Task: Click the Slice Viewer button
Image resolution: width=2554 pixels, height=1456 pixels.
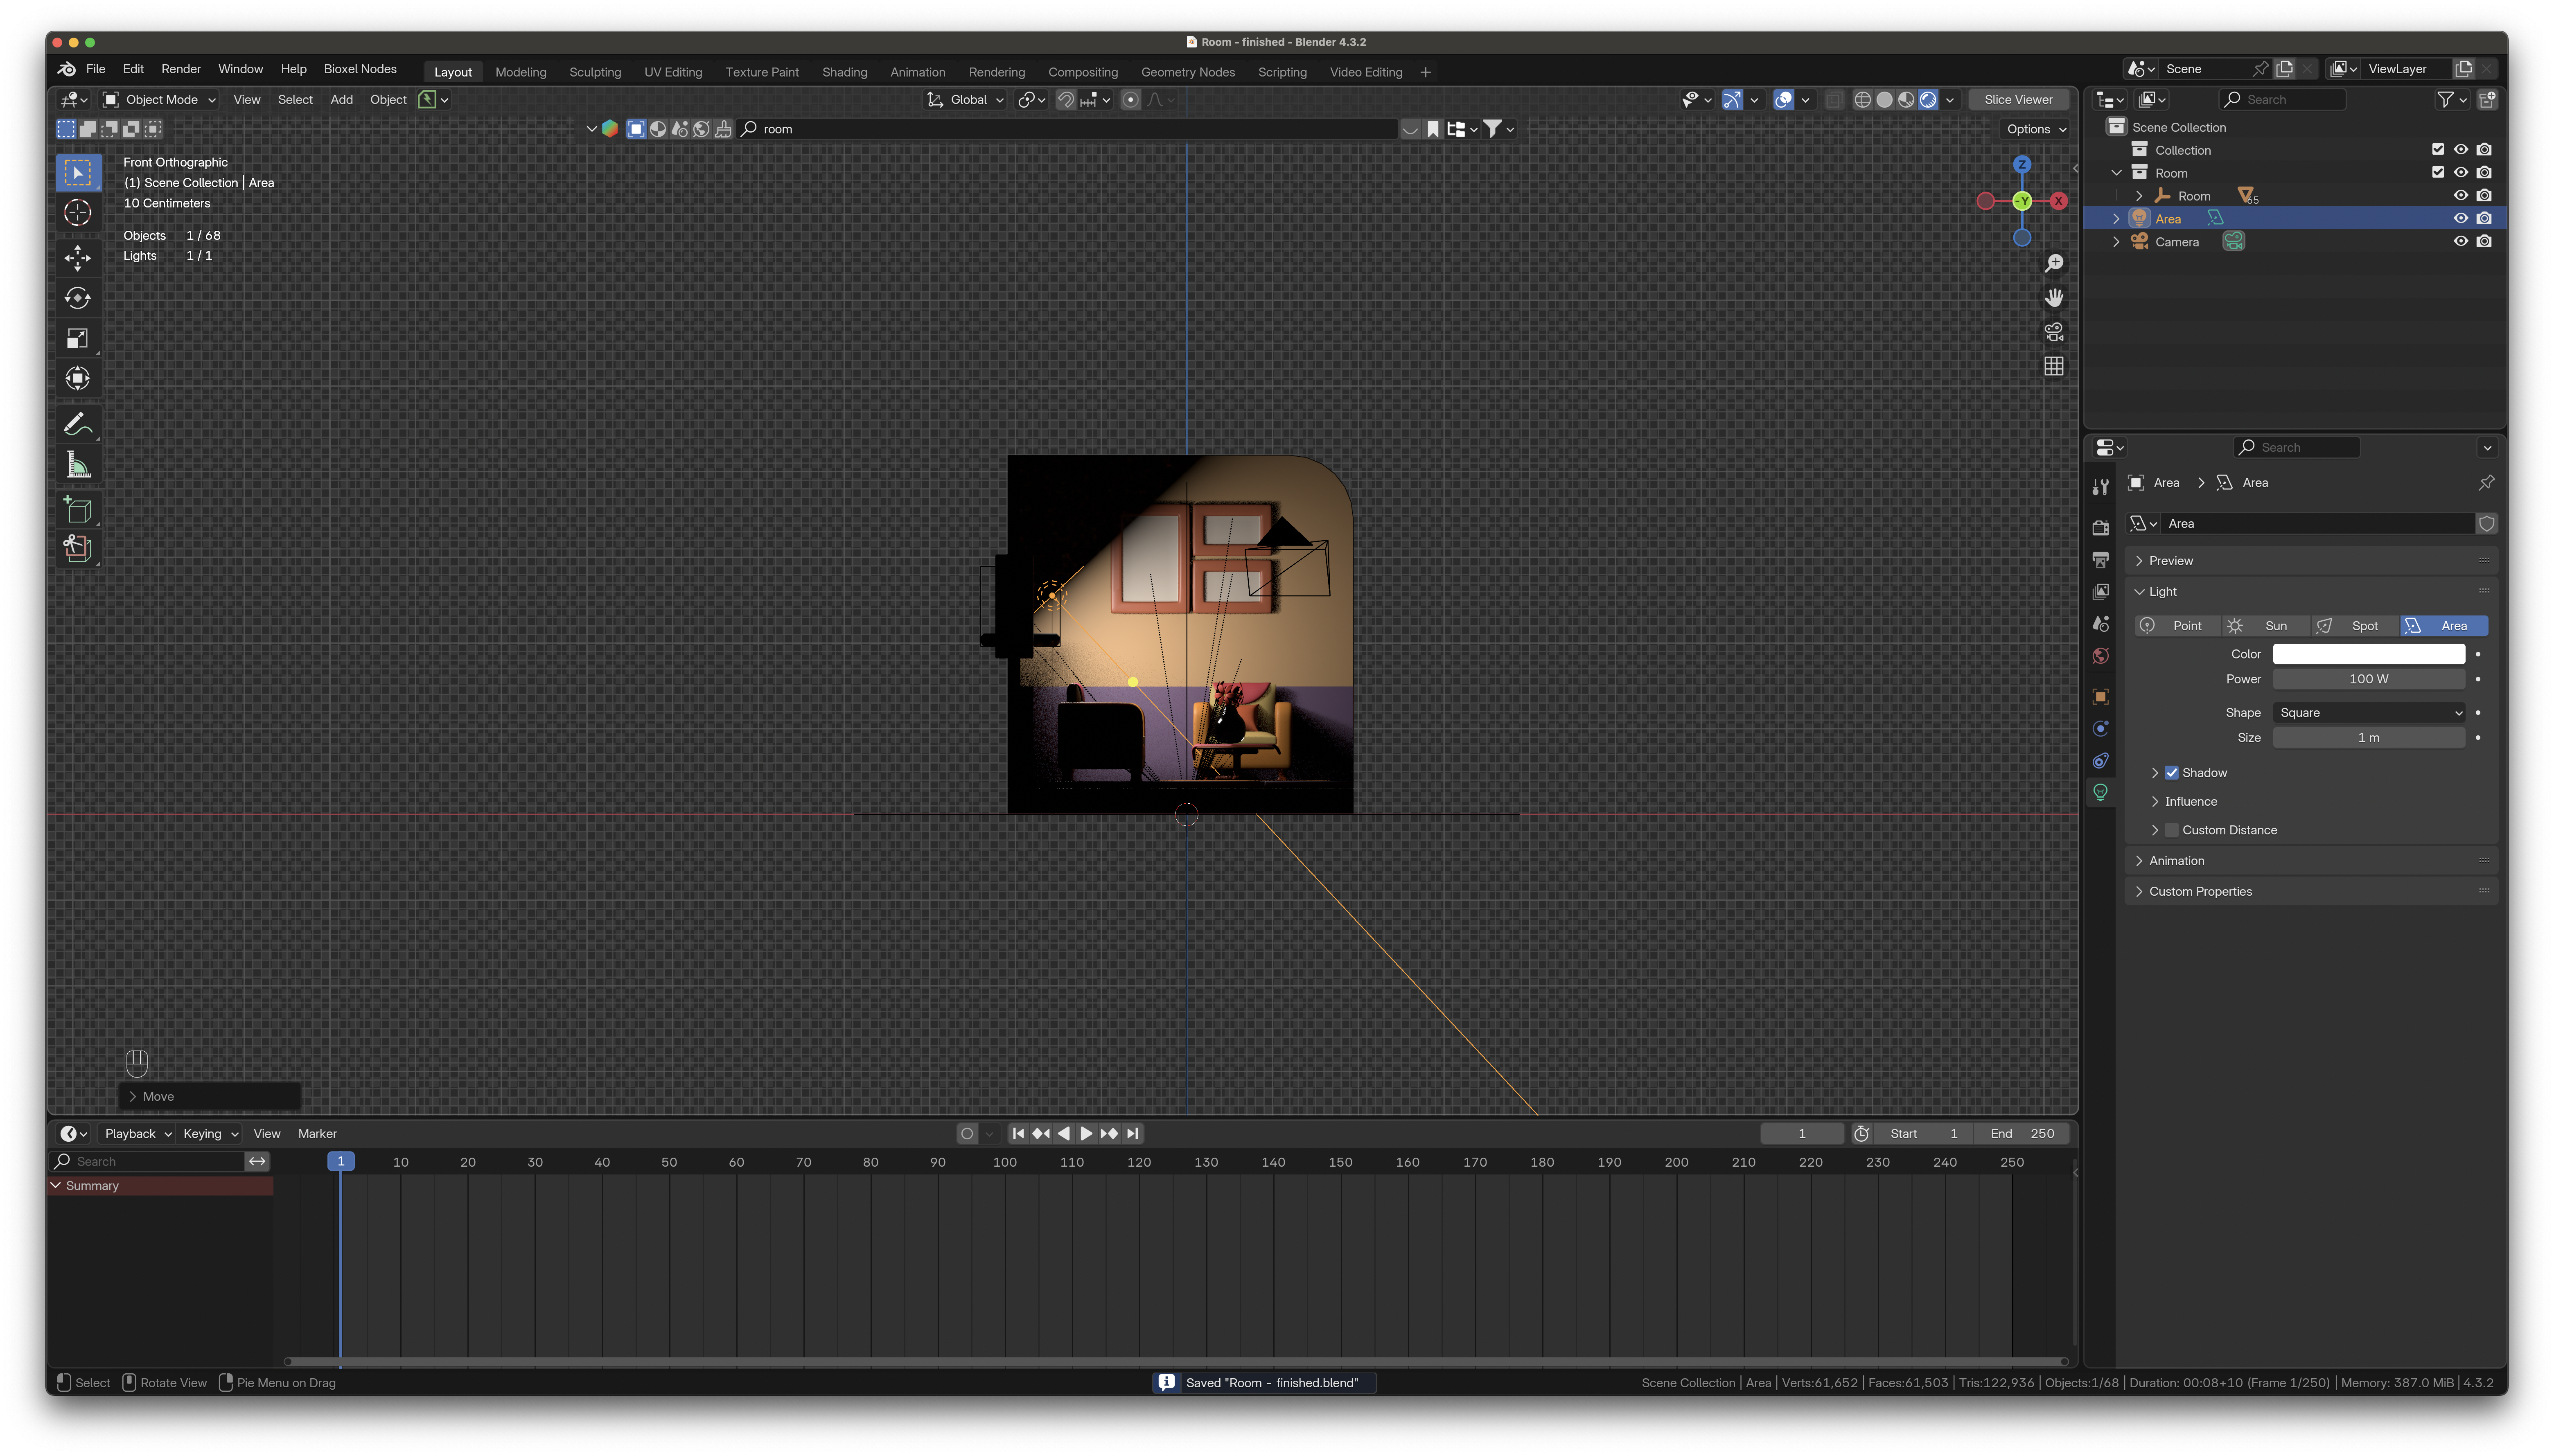Action: coord(2018,100)
